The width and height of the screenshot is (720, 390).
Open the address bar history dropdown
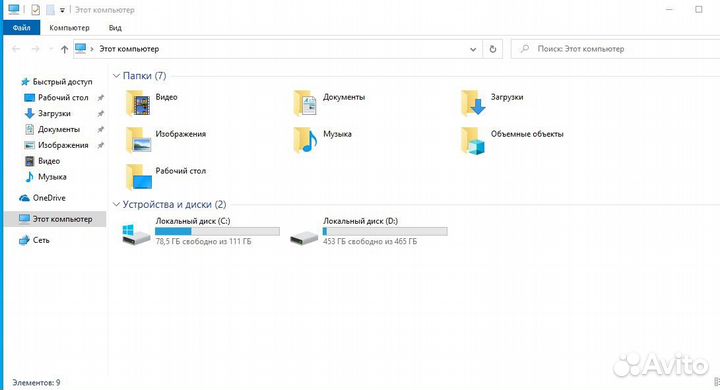[x=473, y=49]
